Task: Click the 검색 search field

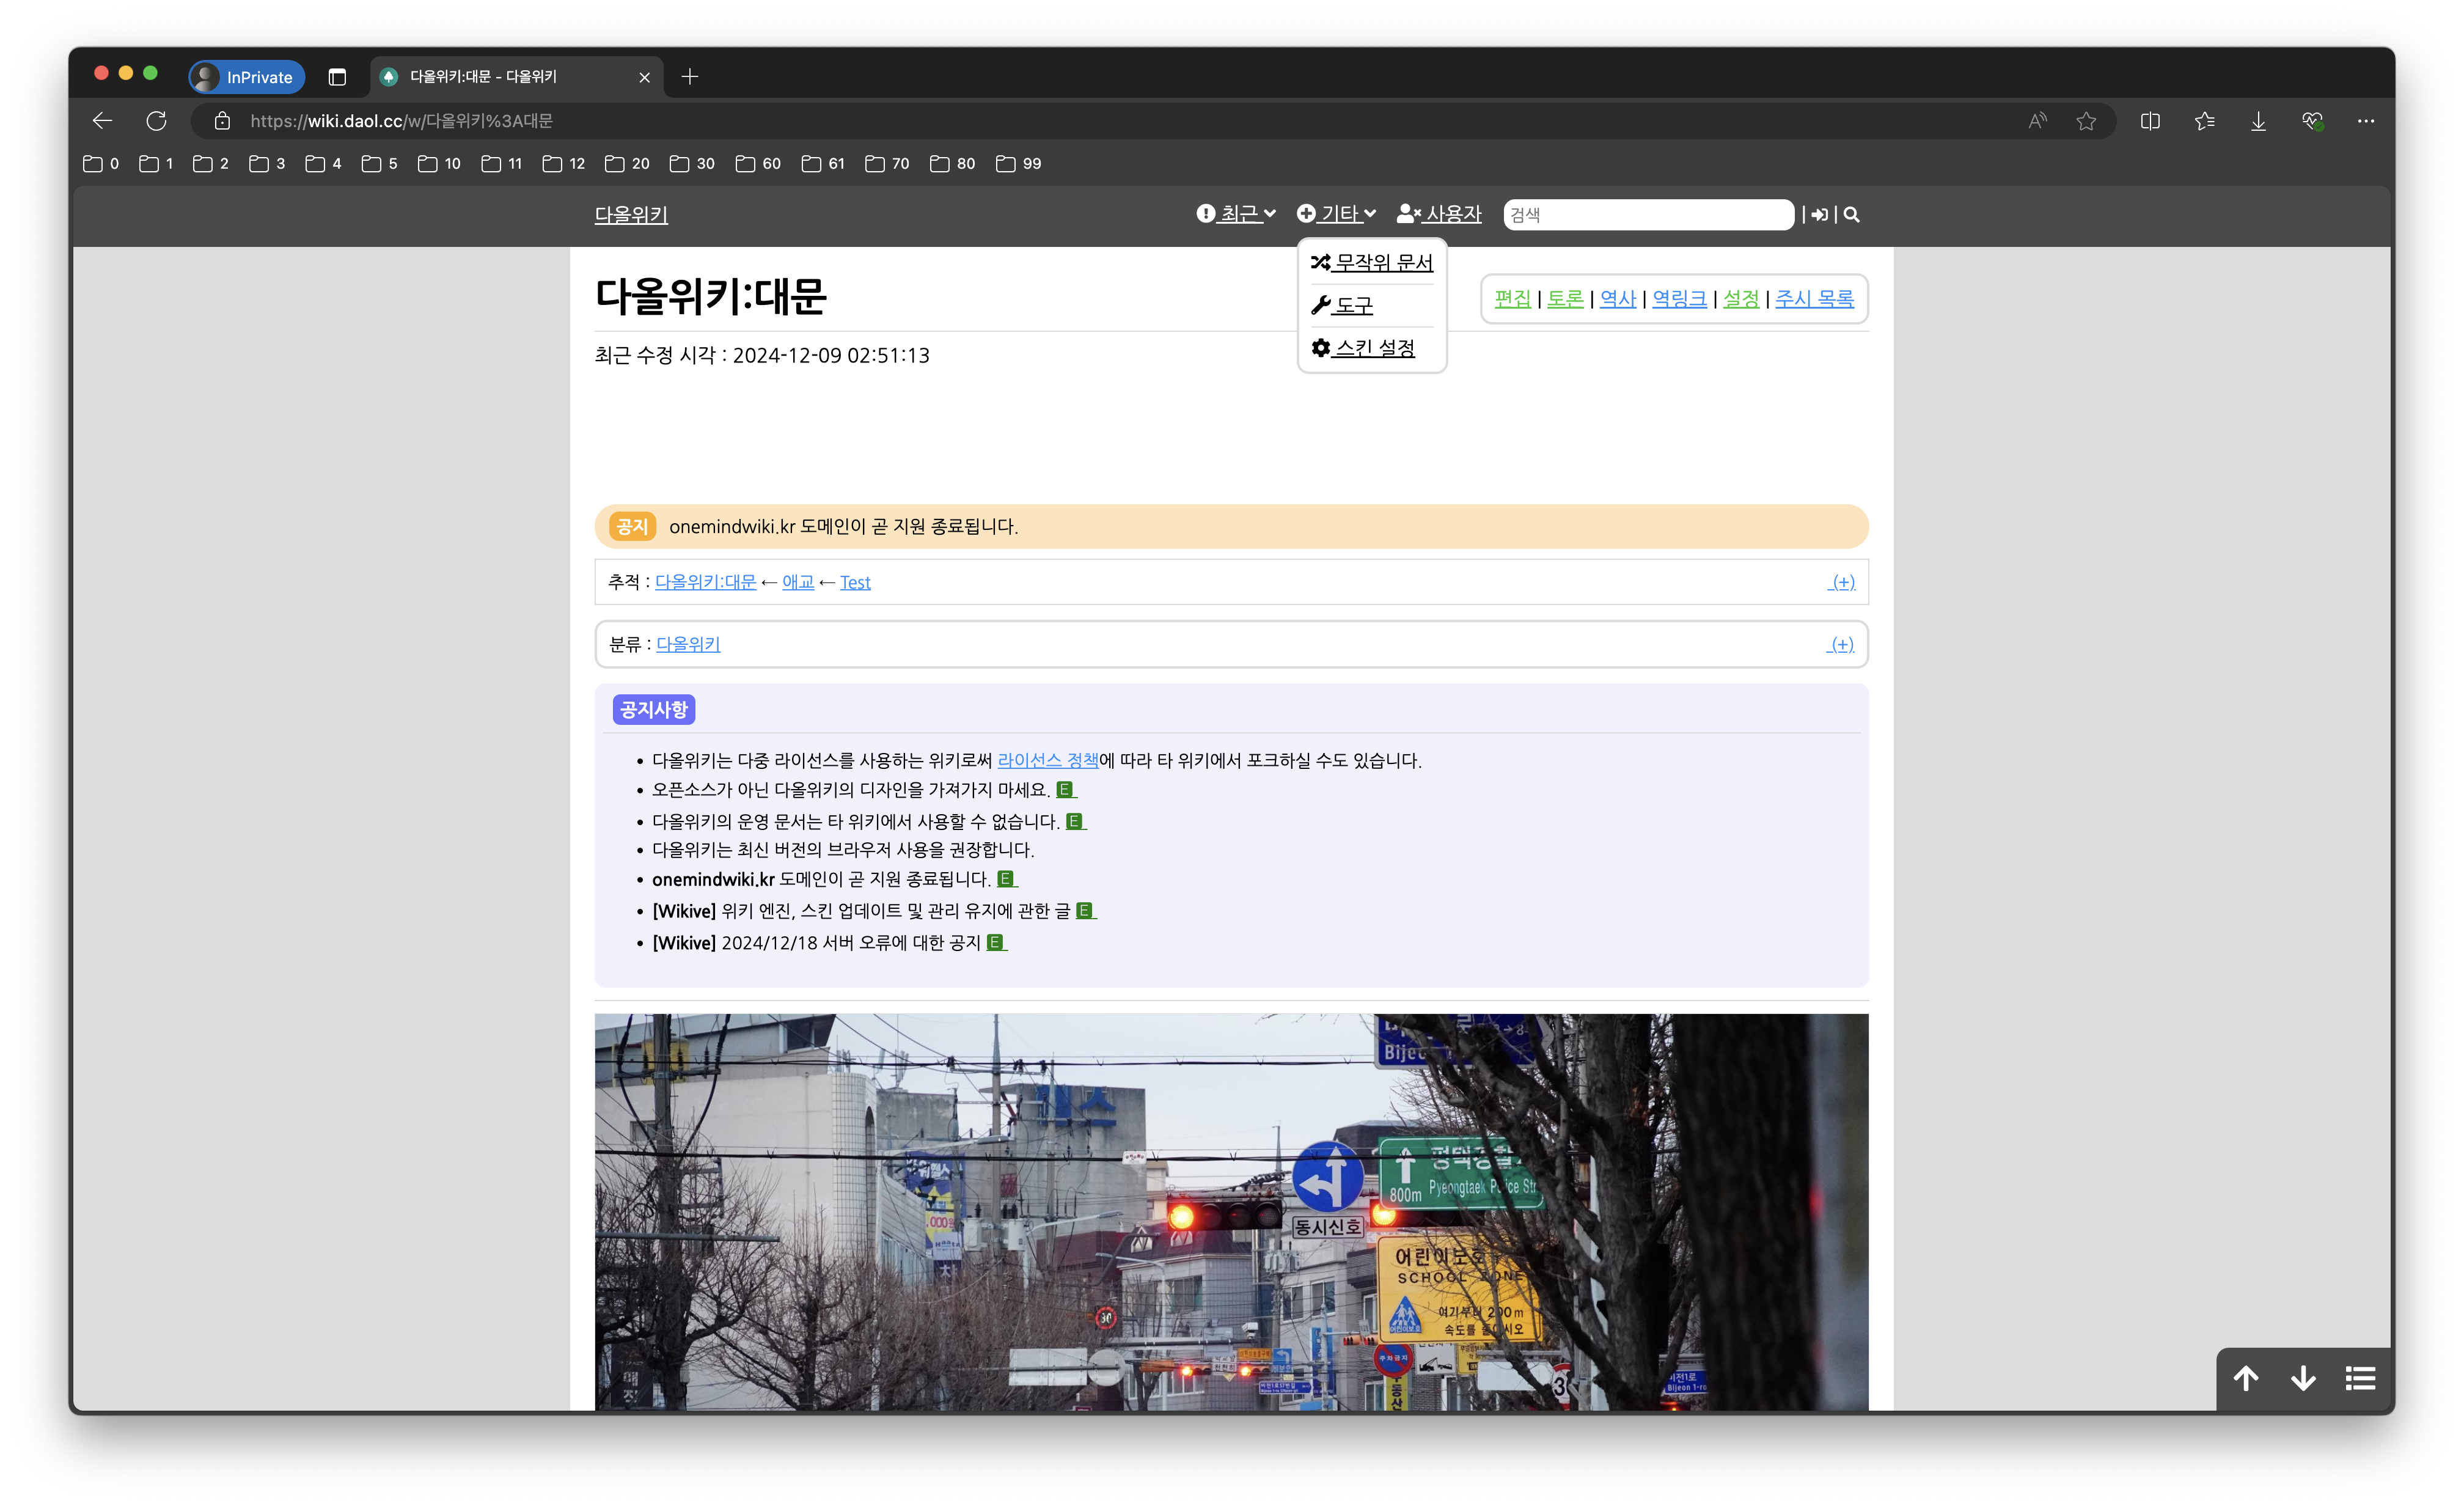Action: pyautogui.click(x=1649, y=214)
